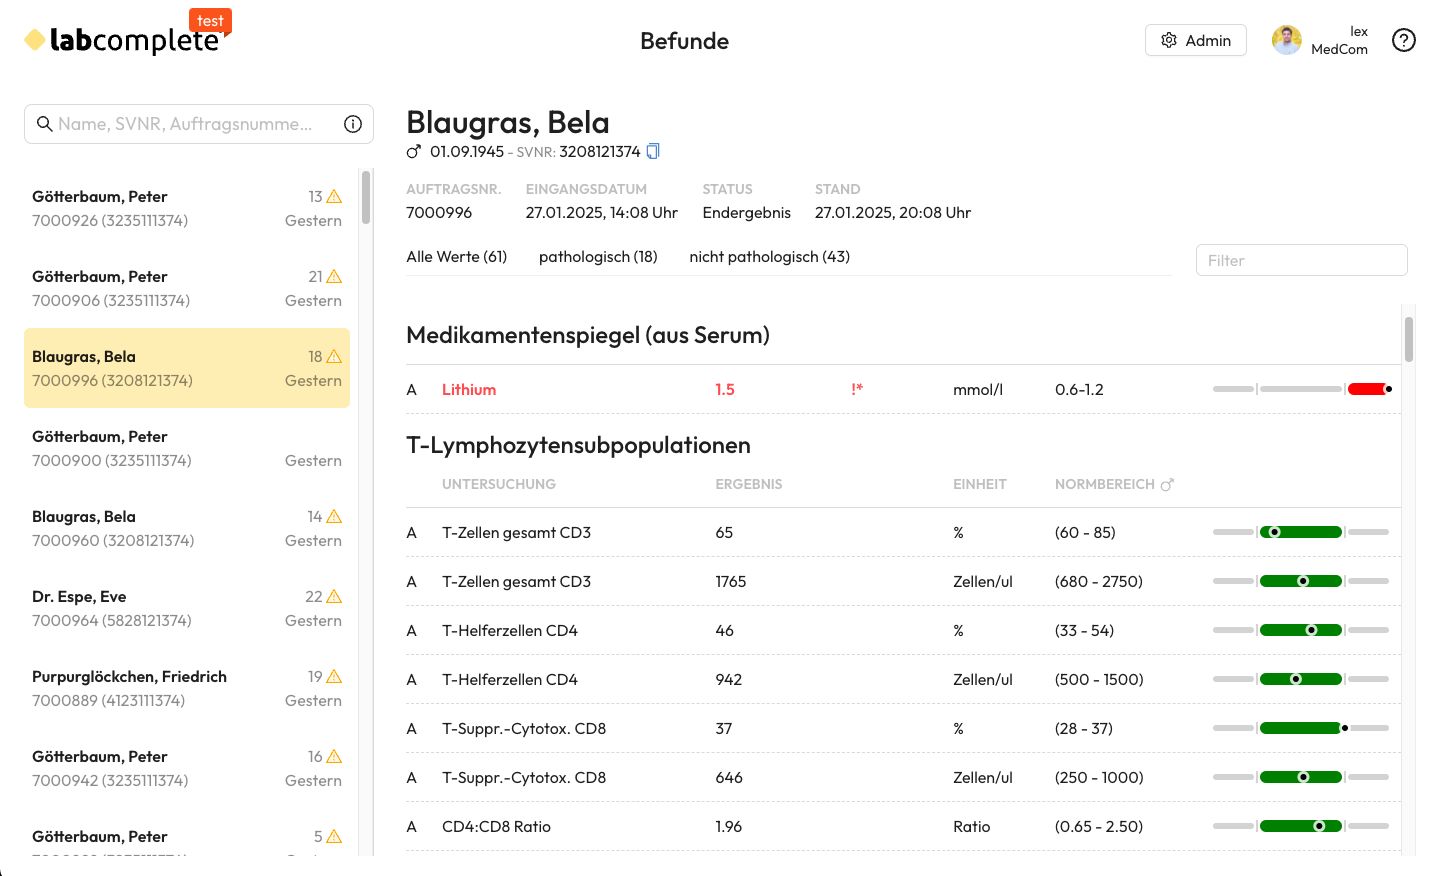Click the male gender icon beside the birthdate
The width and height of the screenshot is (1437, 876).
[x=413, y=150]
